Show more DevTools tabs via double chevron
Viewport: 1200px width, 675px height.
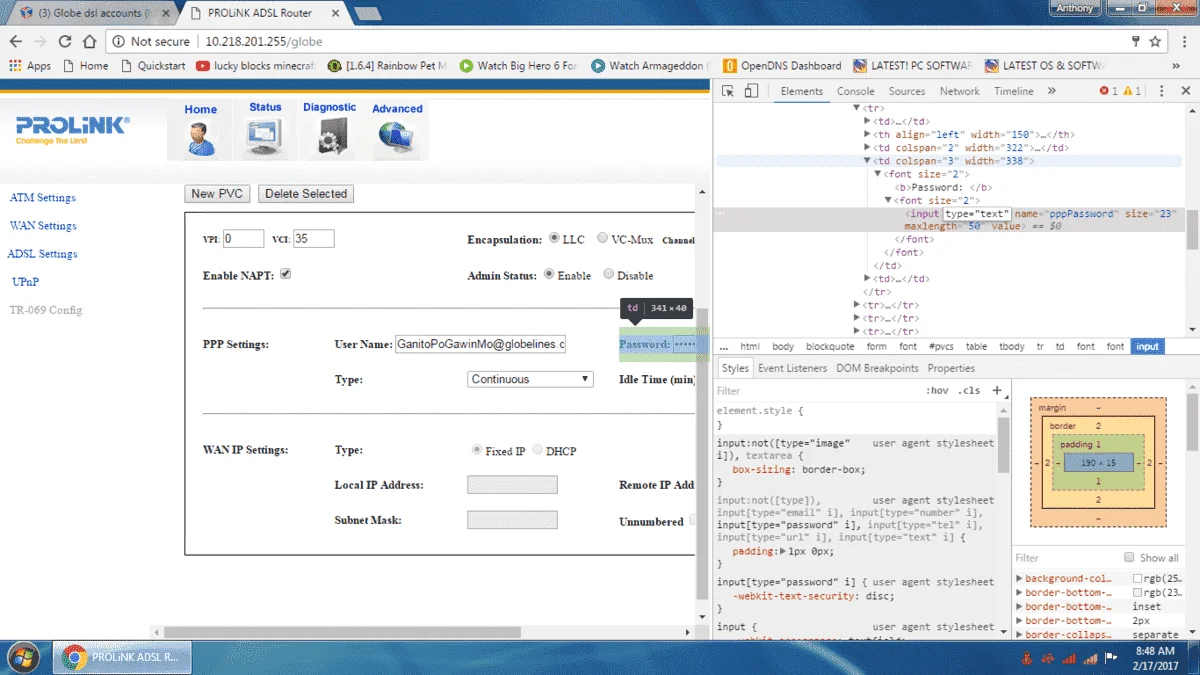1052,91
